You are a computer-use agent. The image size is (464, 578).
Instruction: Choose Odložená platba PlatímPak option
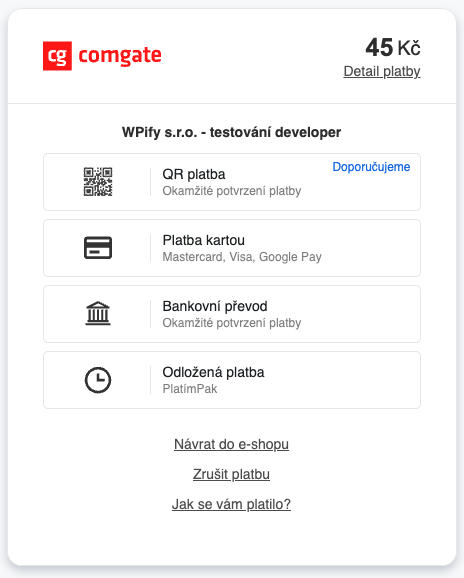pyautogui.click(x=232, y=380)
